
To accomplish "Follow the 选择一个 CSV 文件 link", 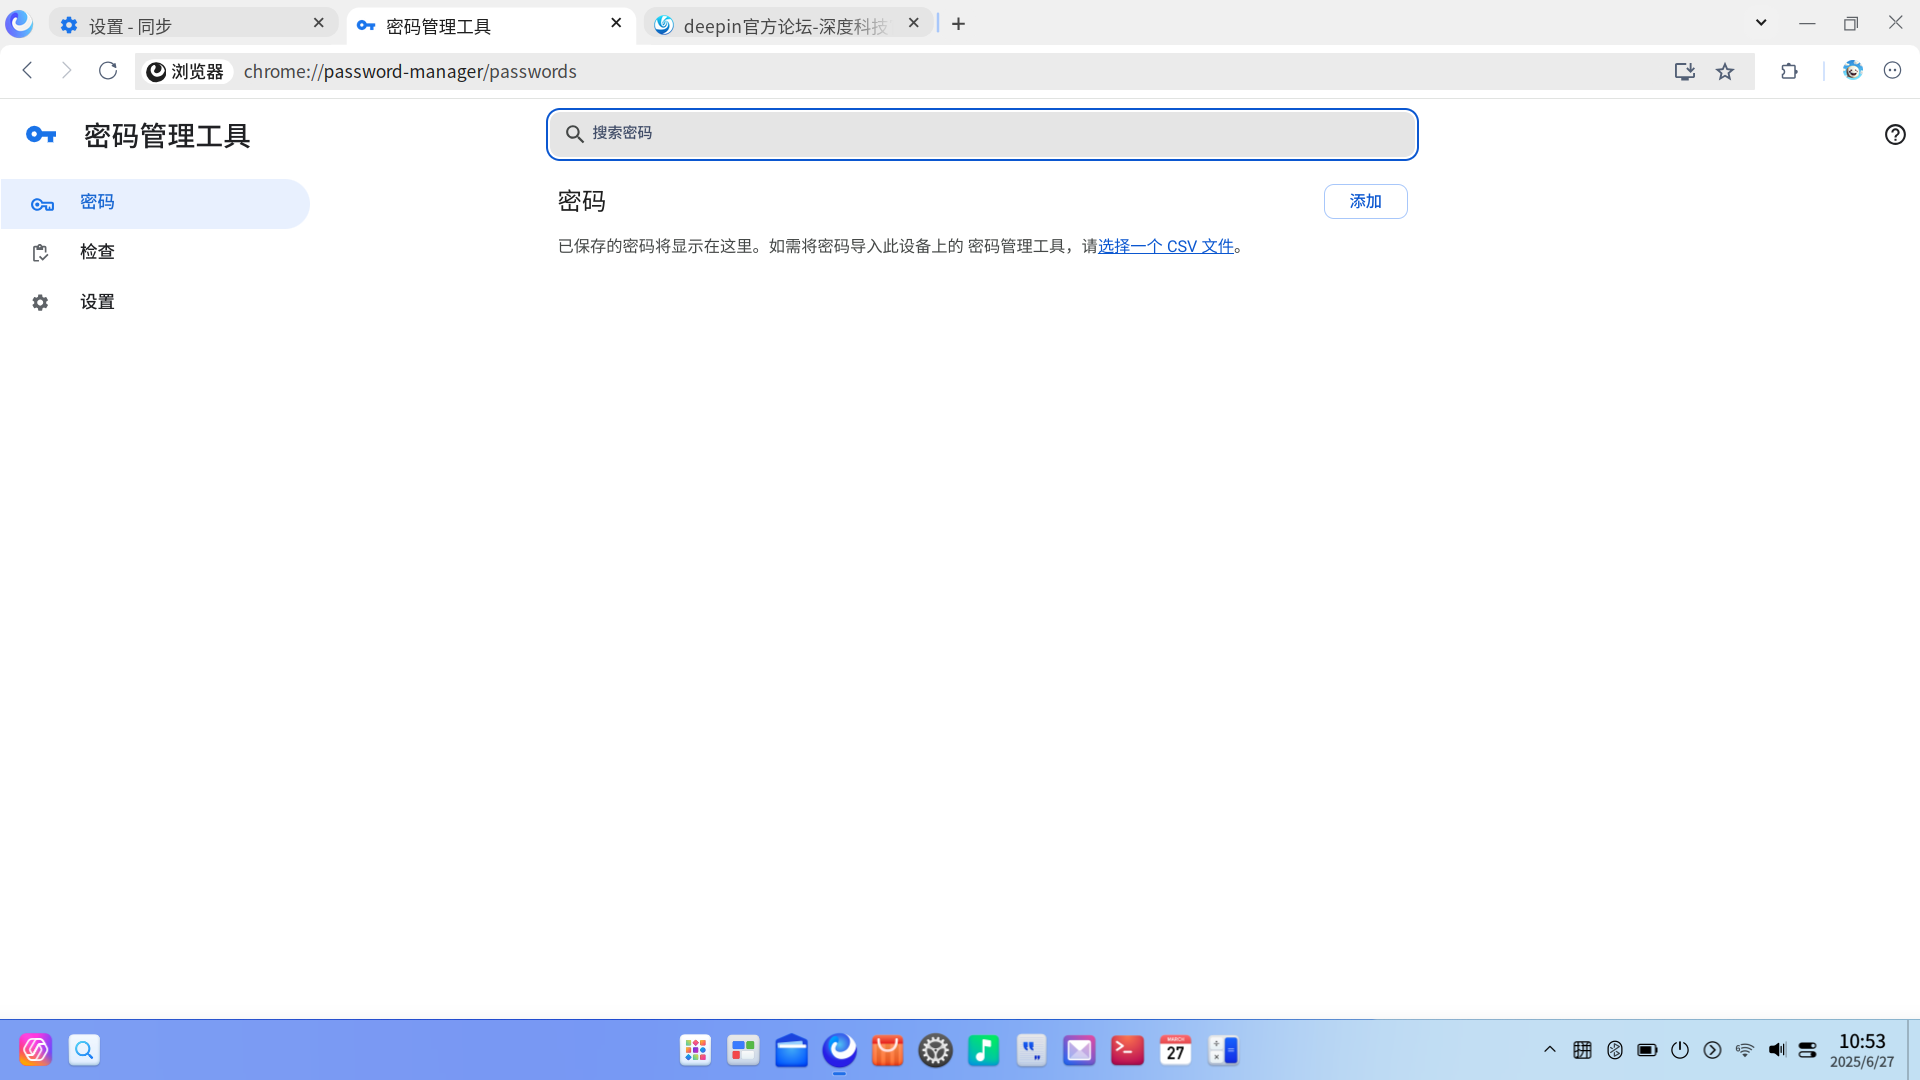I will coord(1166,246).
